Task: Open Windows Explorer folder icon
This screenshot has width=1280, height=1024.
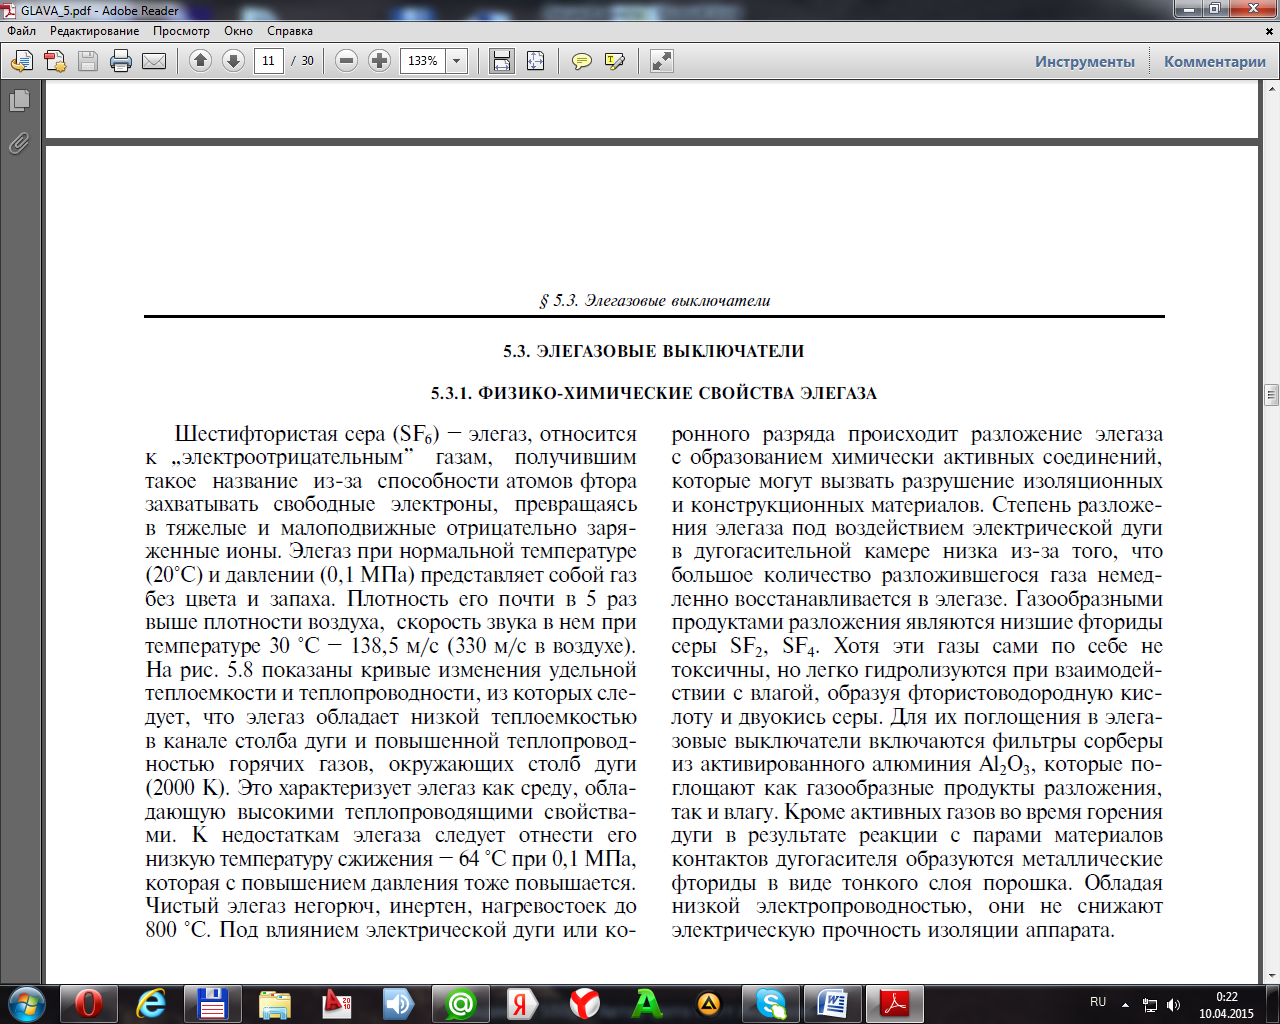Action: pos(275,1003)
